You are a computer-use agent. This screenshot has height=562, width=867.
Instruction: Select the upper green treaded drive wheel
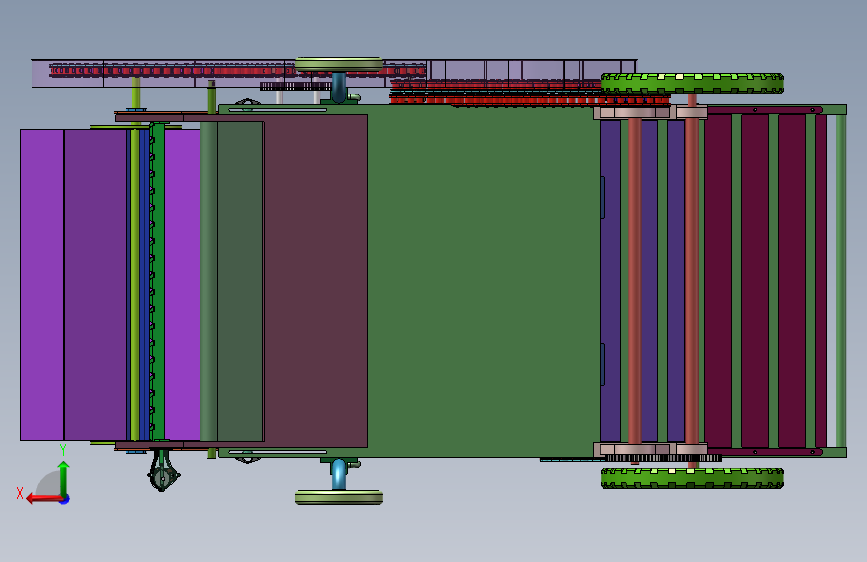pyautogui.click(x=692, y=84)
